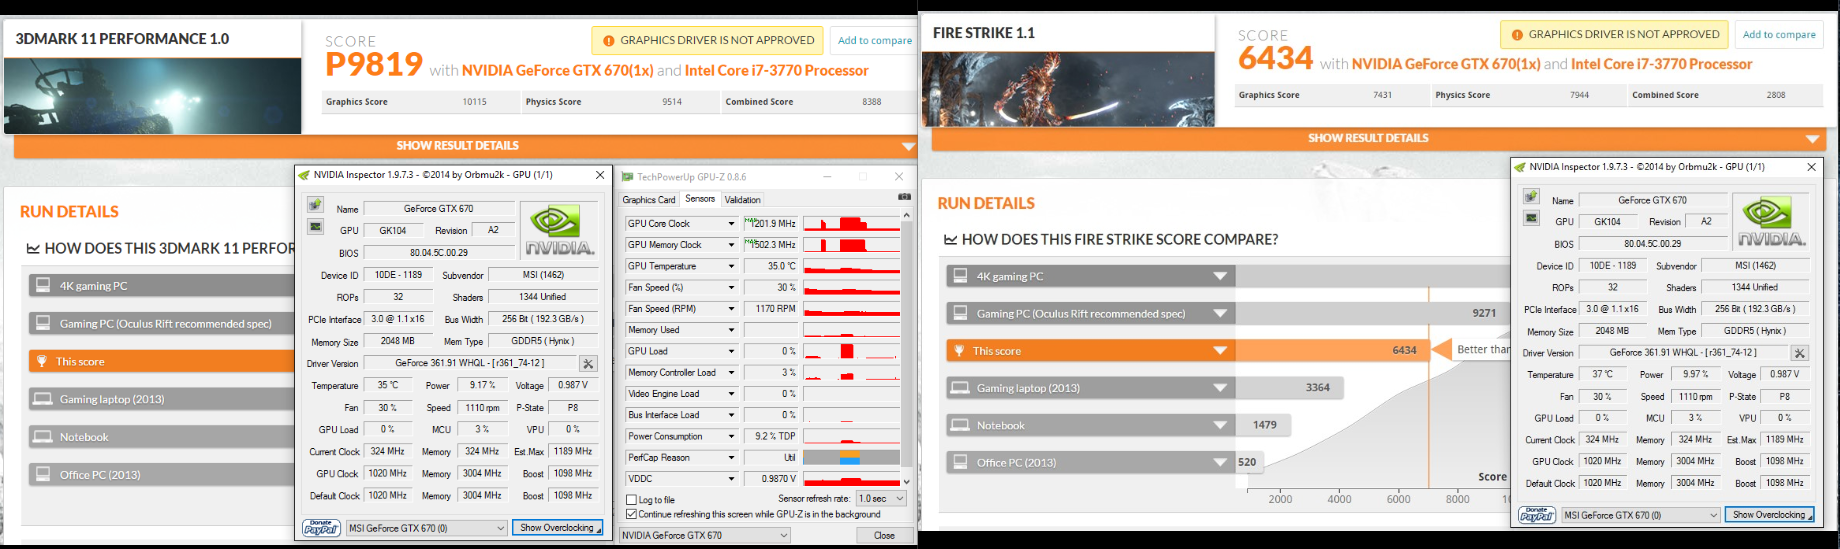Screen dimensions: 1840x549
Task: Click warning icon on Fire Strike driver notice
Action: [1517, 35]
